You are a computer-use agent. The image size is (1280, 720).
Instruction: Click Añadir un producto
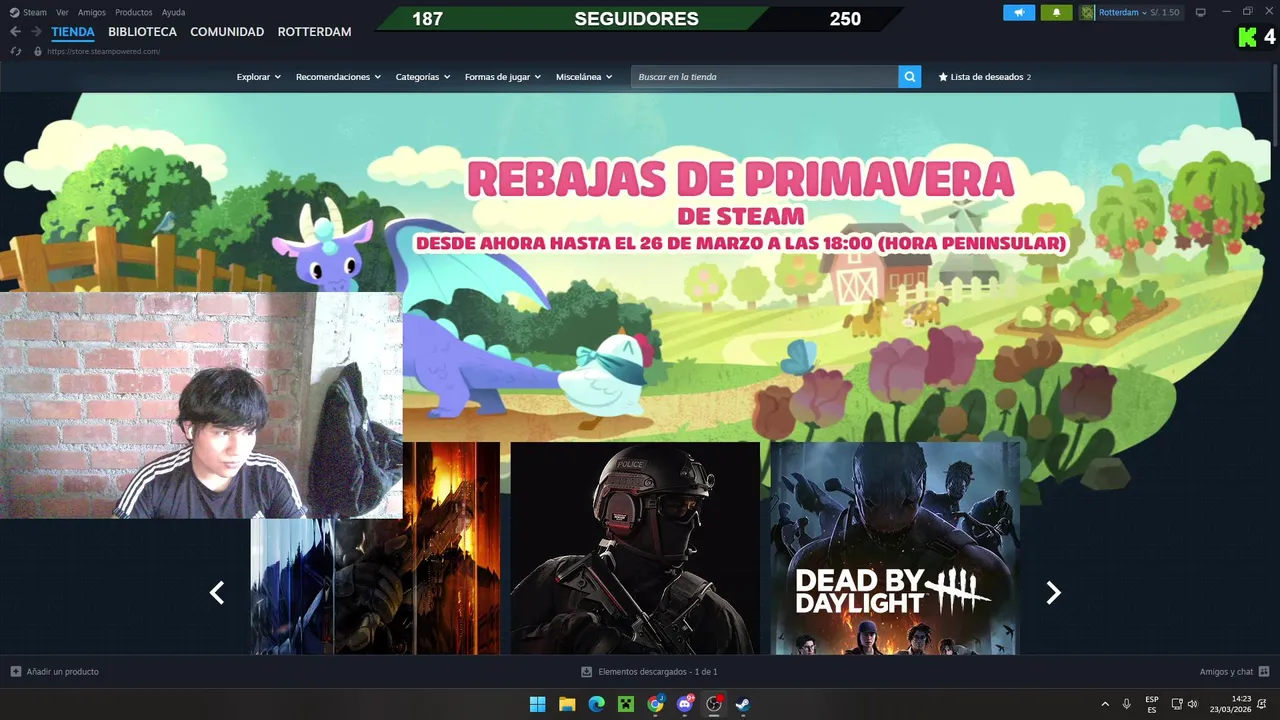tap(54, 672)
